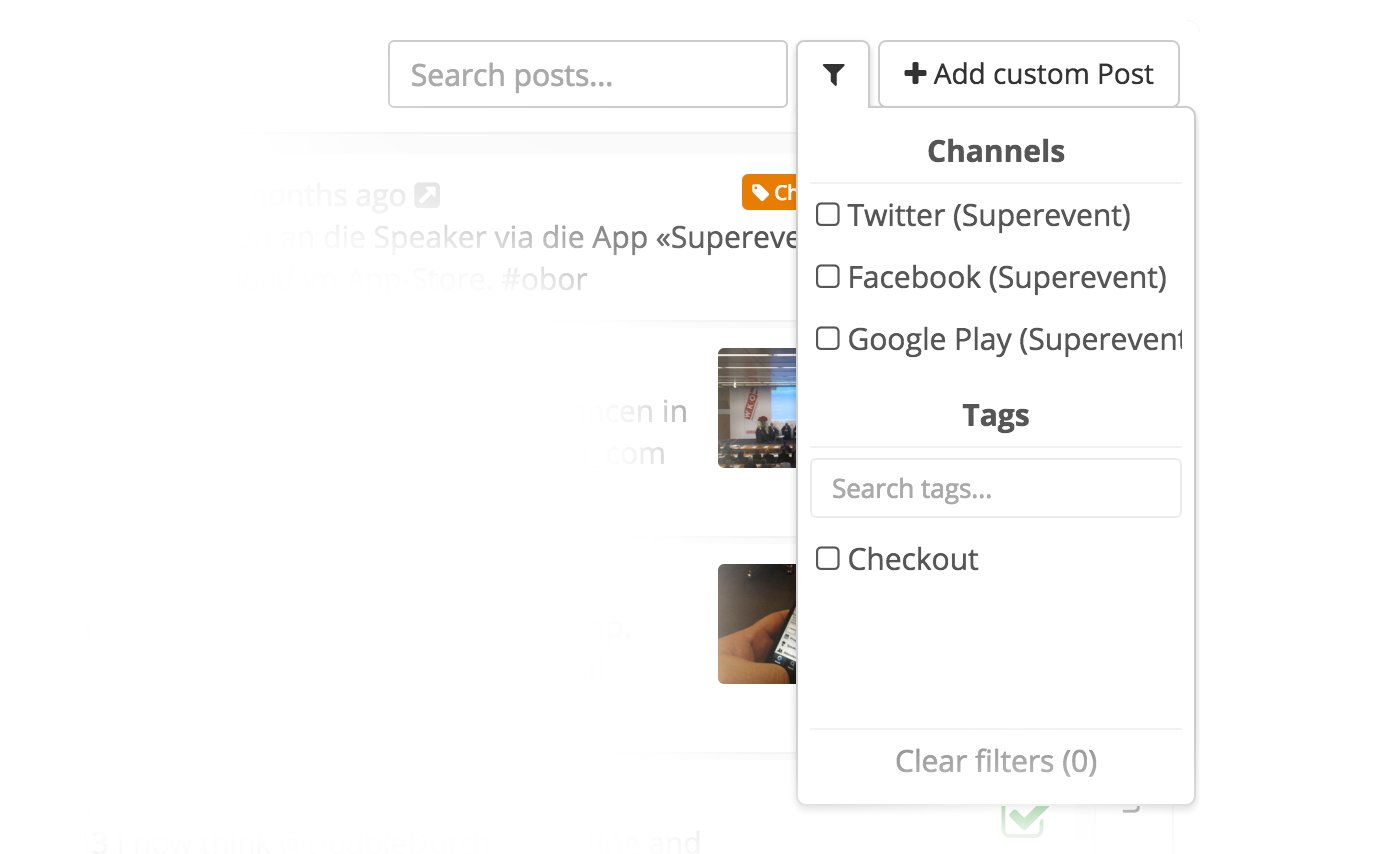This screenshot has height=854, width=1400.
Task: Open the external link icon beside post date
Action: tap(427, 195)
